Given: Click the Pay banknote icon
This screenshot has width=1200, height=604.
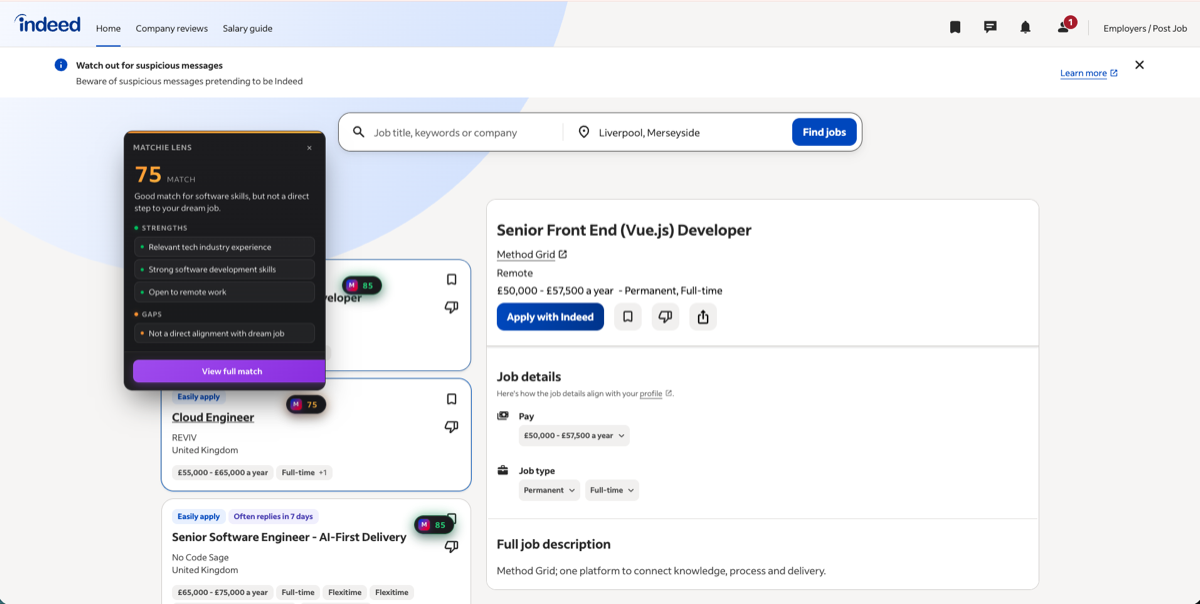Looking at the screenshot, I should tap(503, 415).
